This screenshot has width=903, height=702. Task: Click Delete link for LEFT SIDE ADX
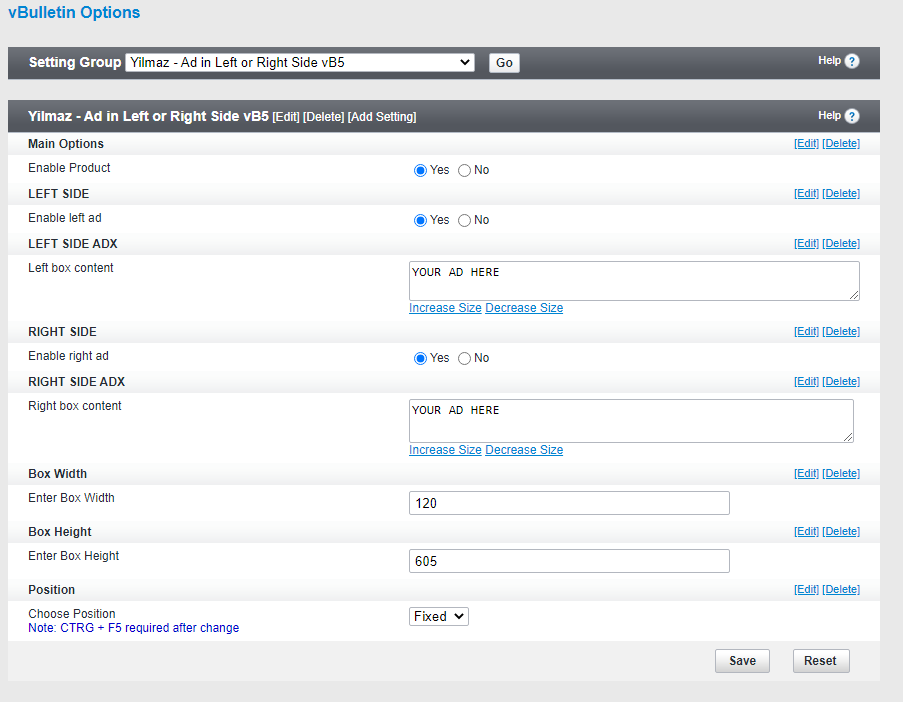841,243
